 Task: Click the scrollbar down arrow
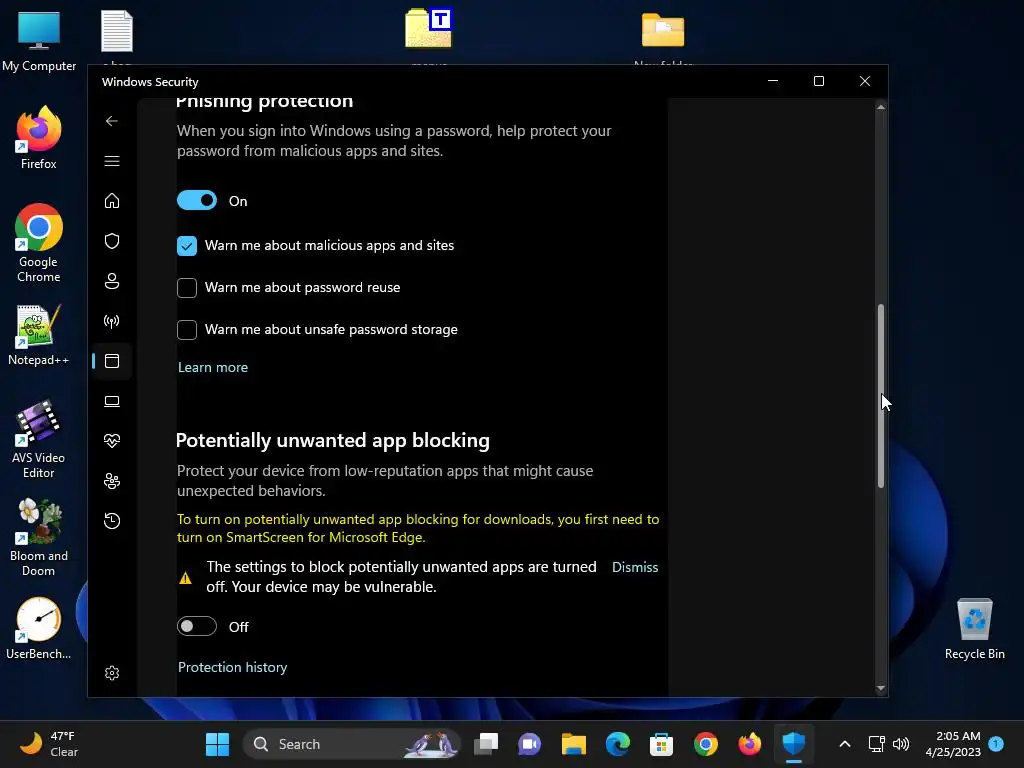pos(880,688)
